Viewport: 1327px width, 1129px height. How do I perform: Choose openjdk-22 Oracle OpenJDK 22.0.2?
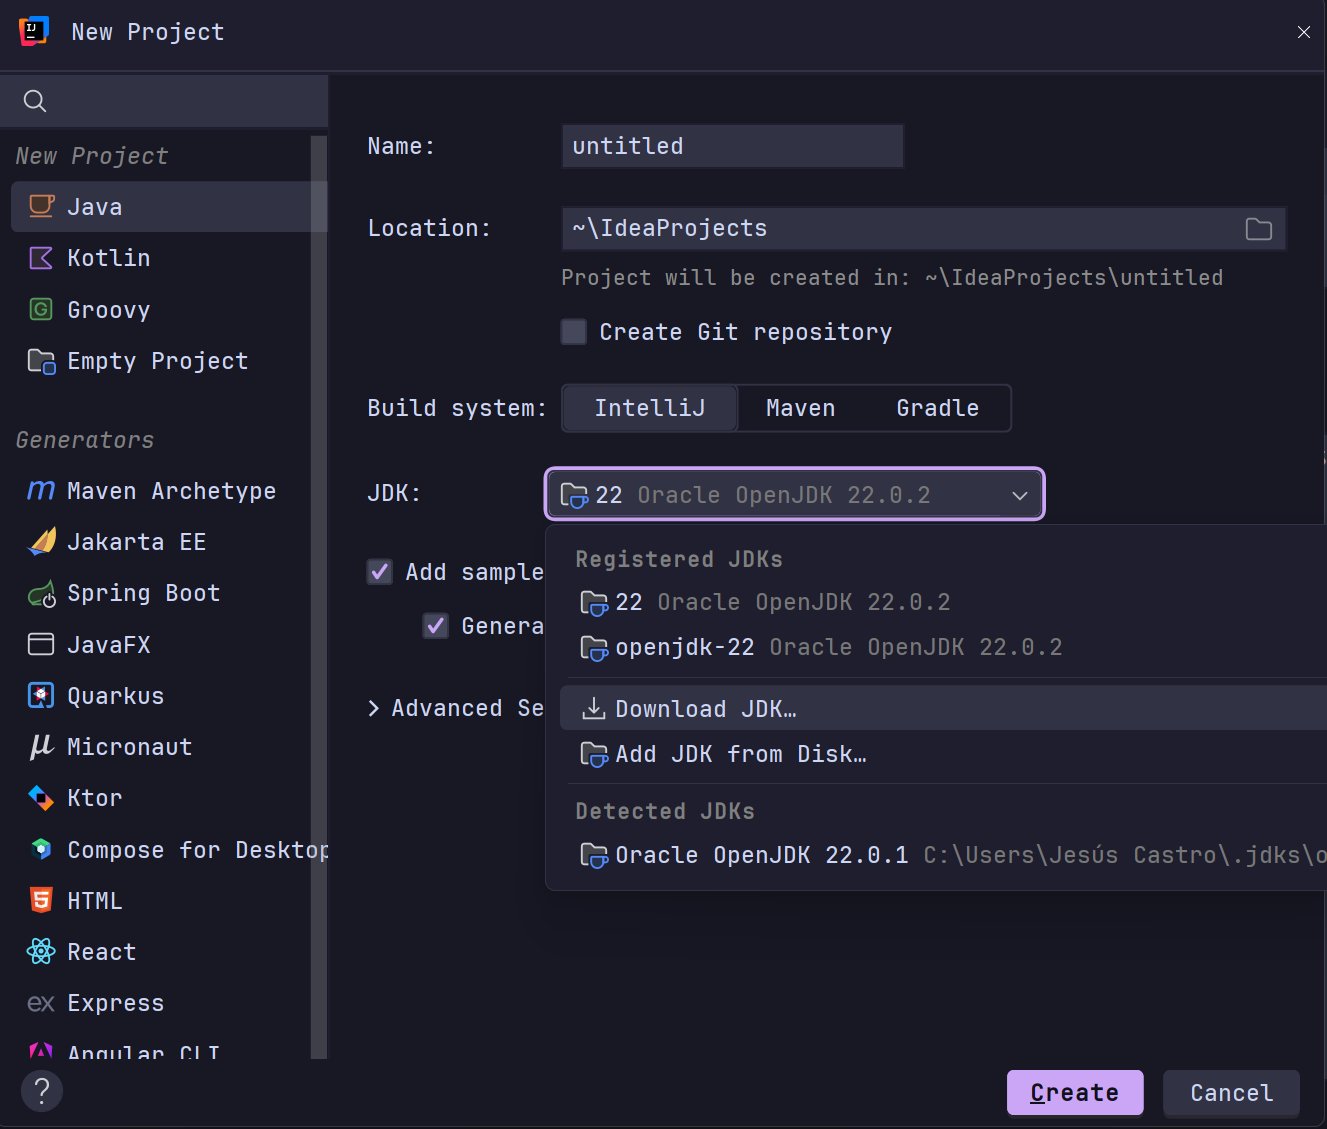[x=943, y=647]
